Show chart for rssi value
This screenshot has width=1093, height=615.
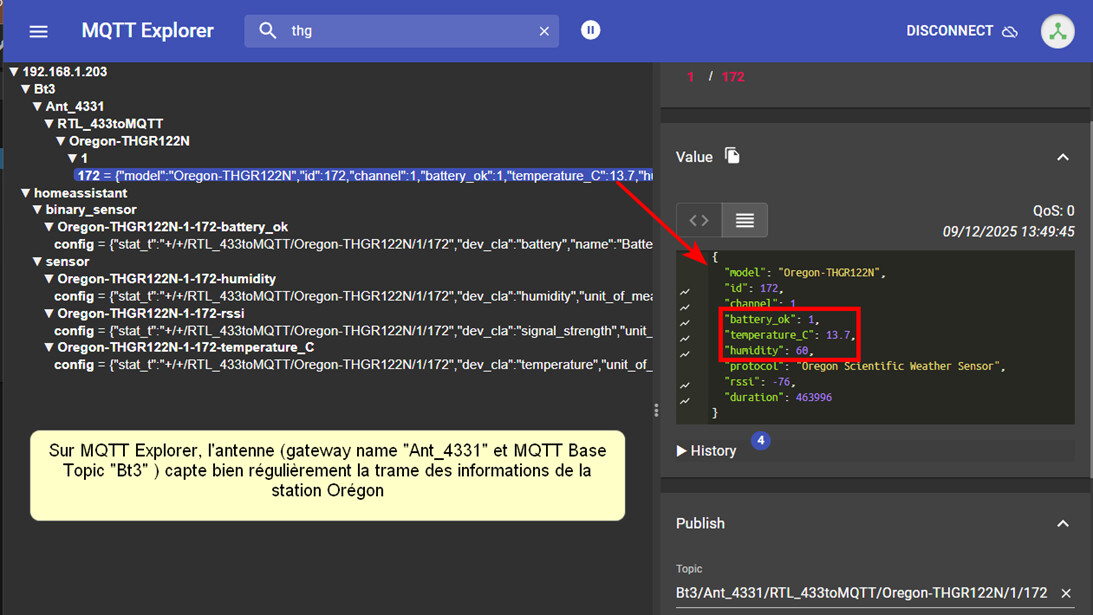(x=685, y=385)
